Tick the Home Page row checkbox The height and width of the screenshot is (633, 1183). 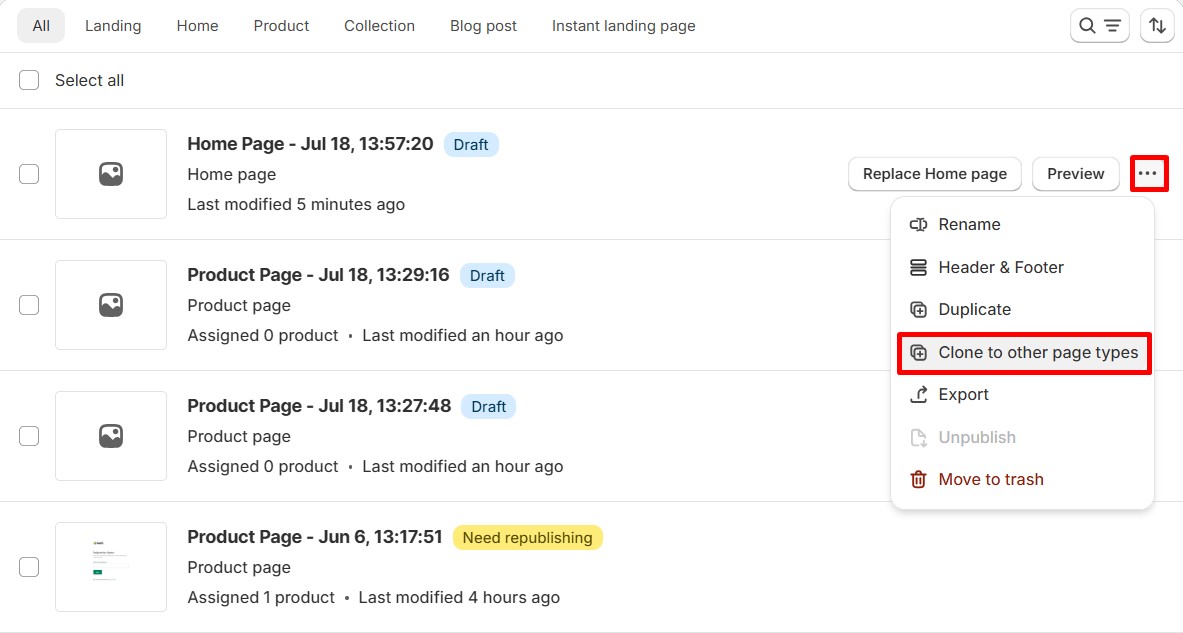pyautogui.click(x=29, y=174)
